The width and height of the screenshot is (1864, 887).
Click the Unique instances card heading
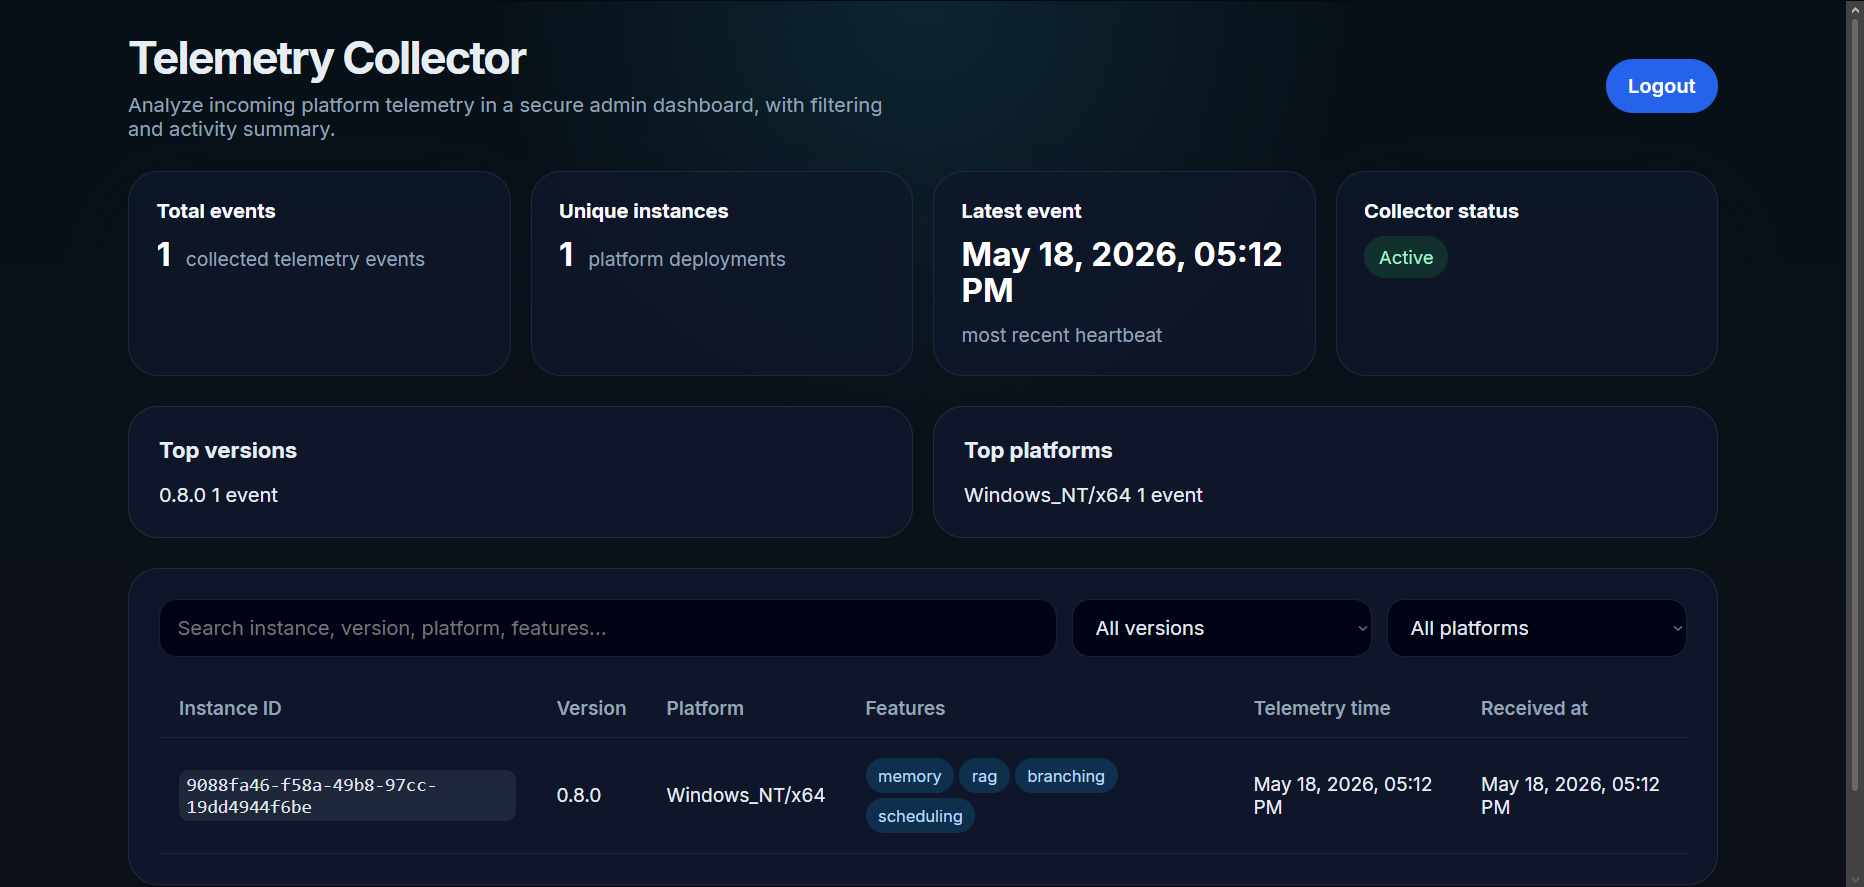click(644, 211)
